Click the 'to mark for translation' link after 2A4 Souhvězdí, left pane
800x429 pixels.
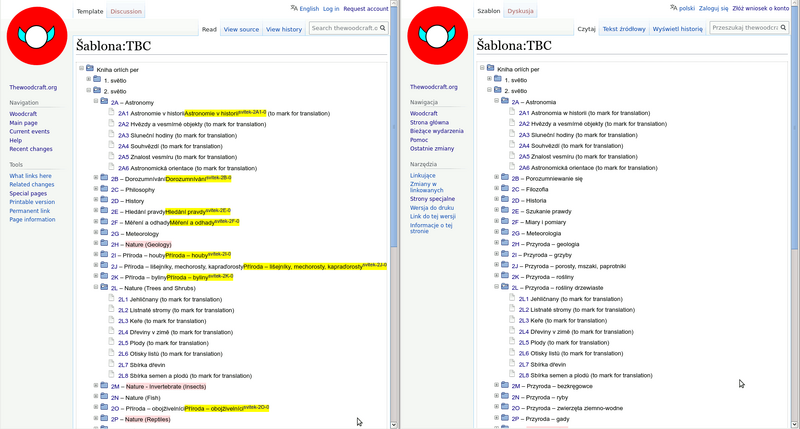(193, 146)
